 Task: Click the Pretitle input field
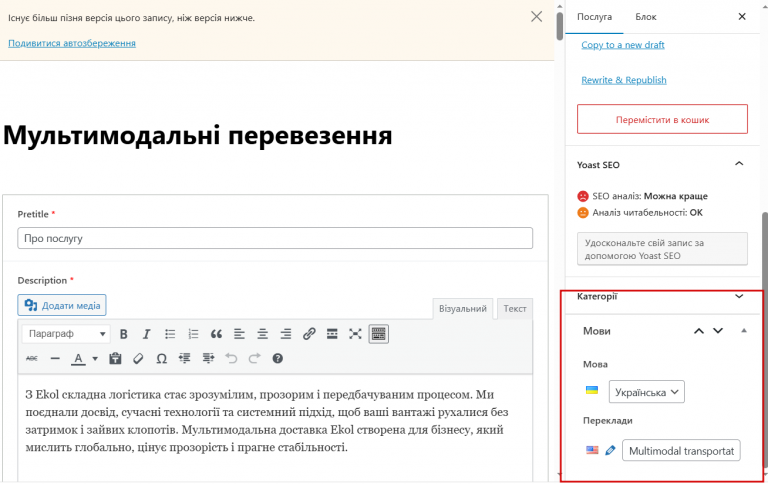(275, 239)
